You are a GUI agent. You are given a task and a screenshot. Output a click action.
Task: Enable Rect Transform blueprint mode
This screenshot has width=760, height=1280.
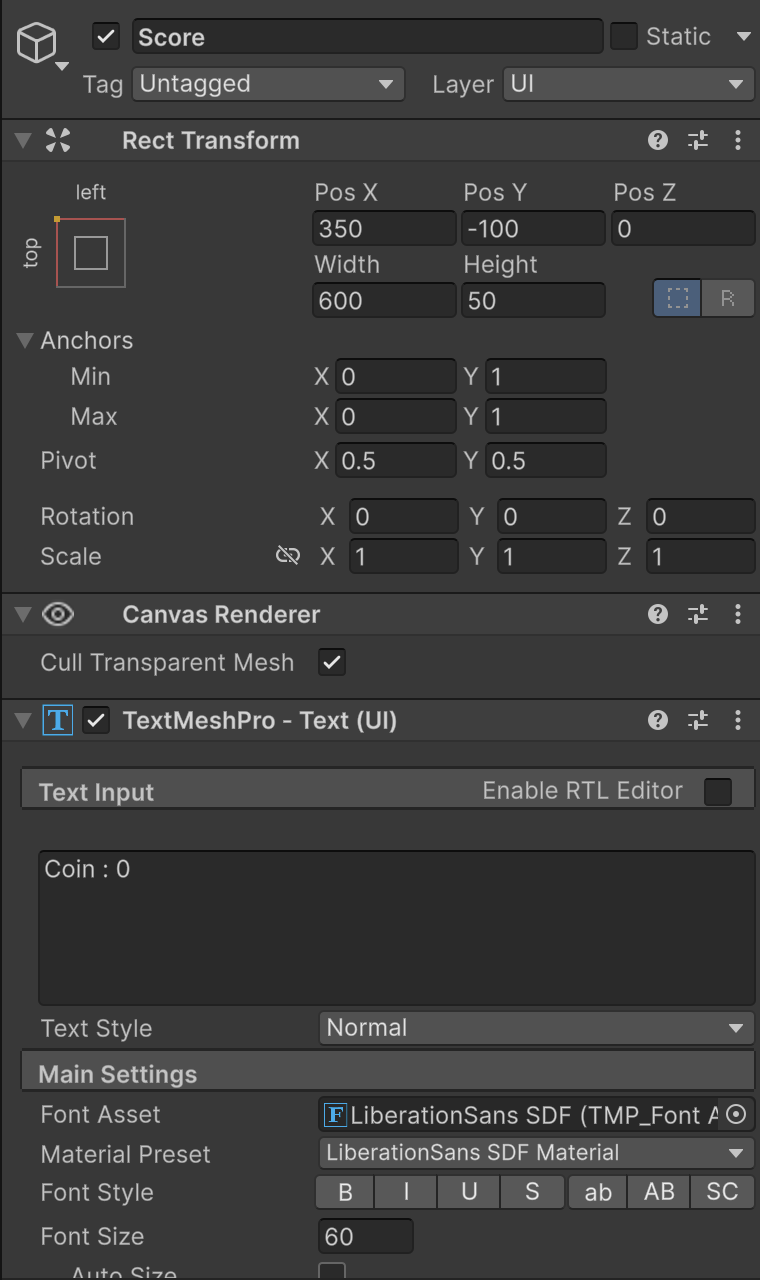[677, 299]
